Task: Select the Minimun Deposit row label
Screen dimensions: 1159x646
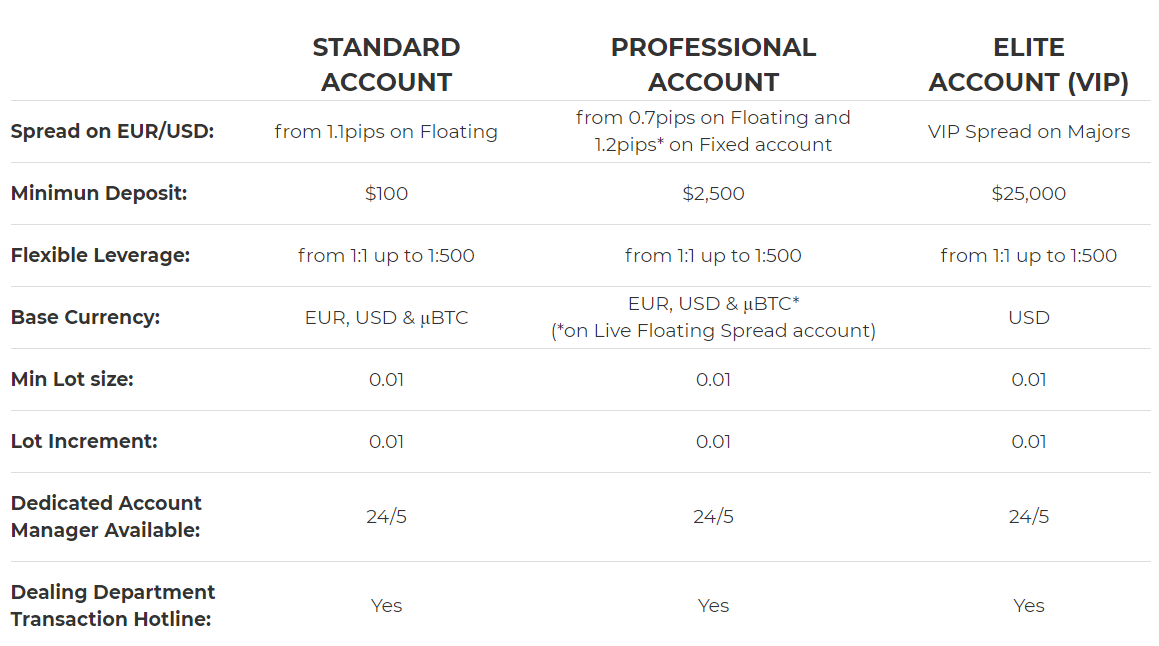Action: tap(99, 193)
